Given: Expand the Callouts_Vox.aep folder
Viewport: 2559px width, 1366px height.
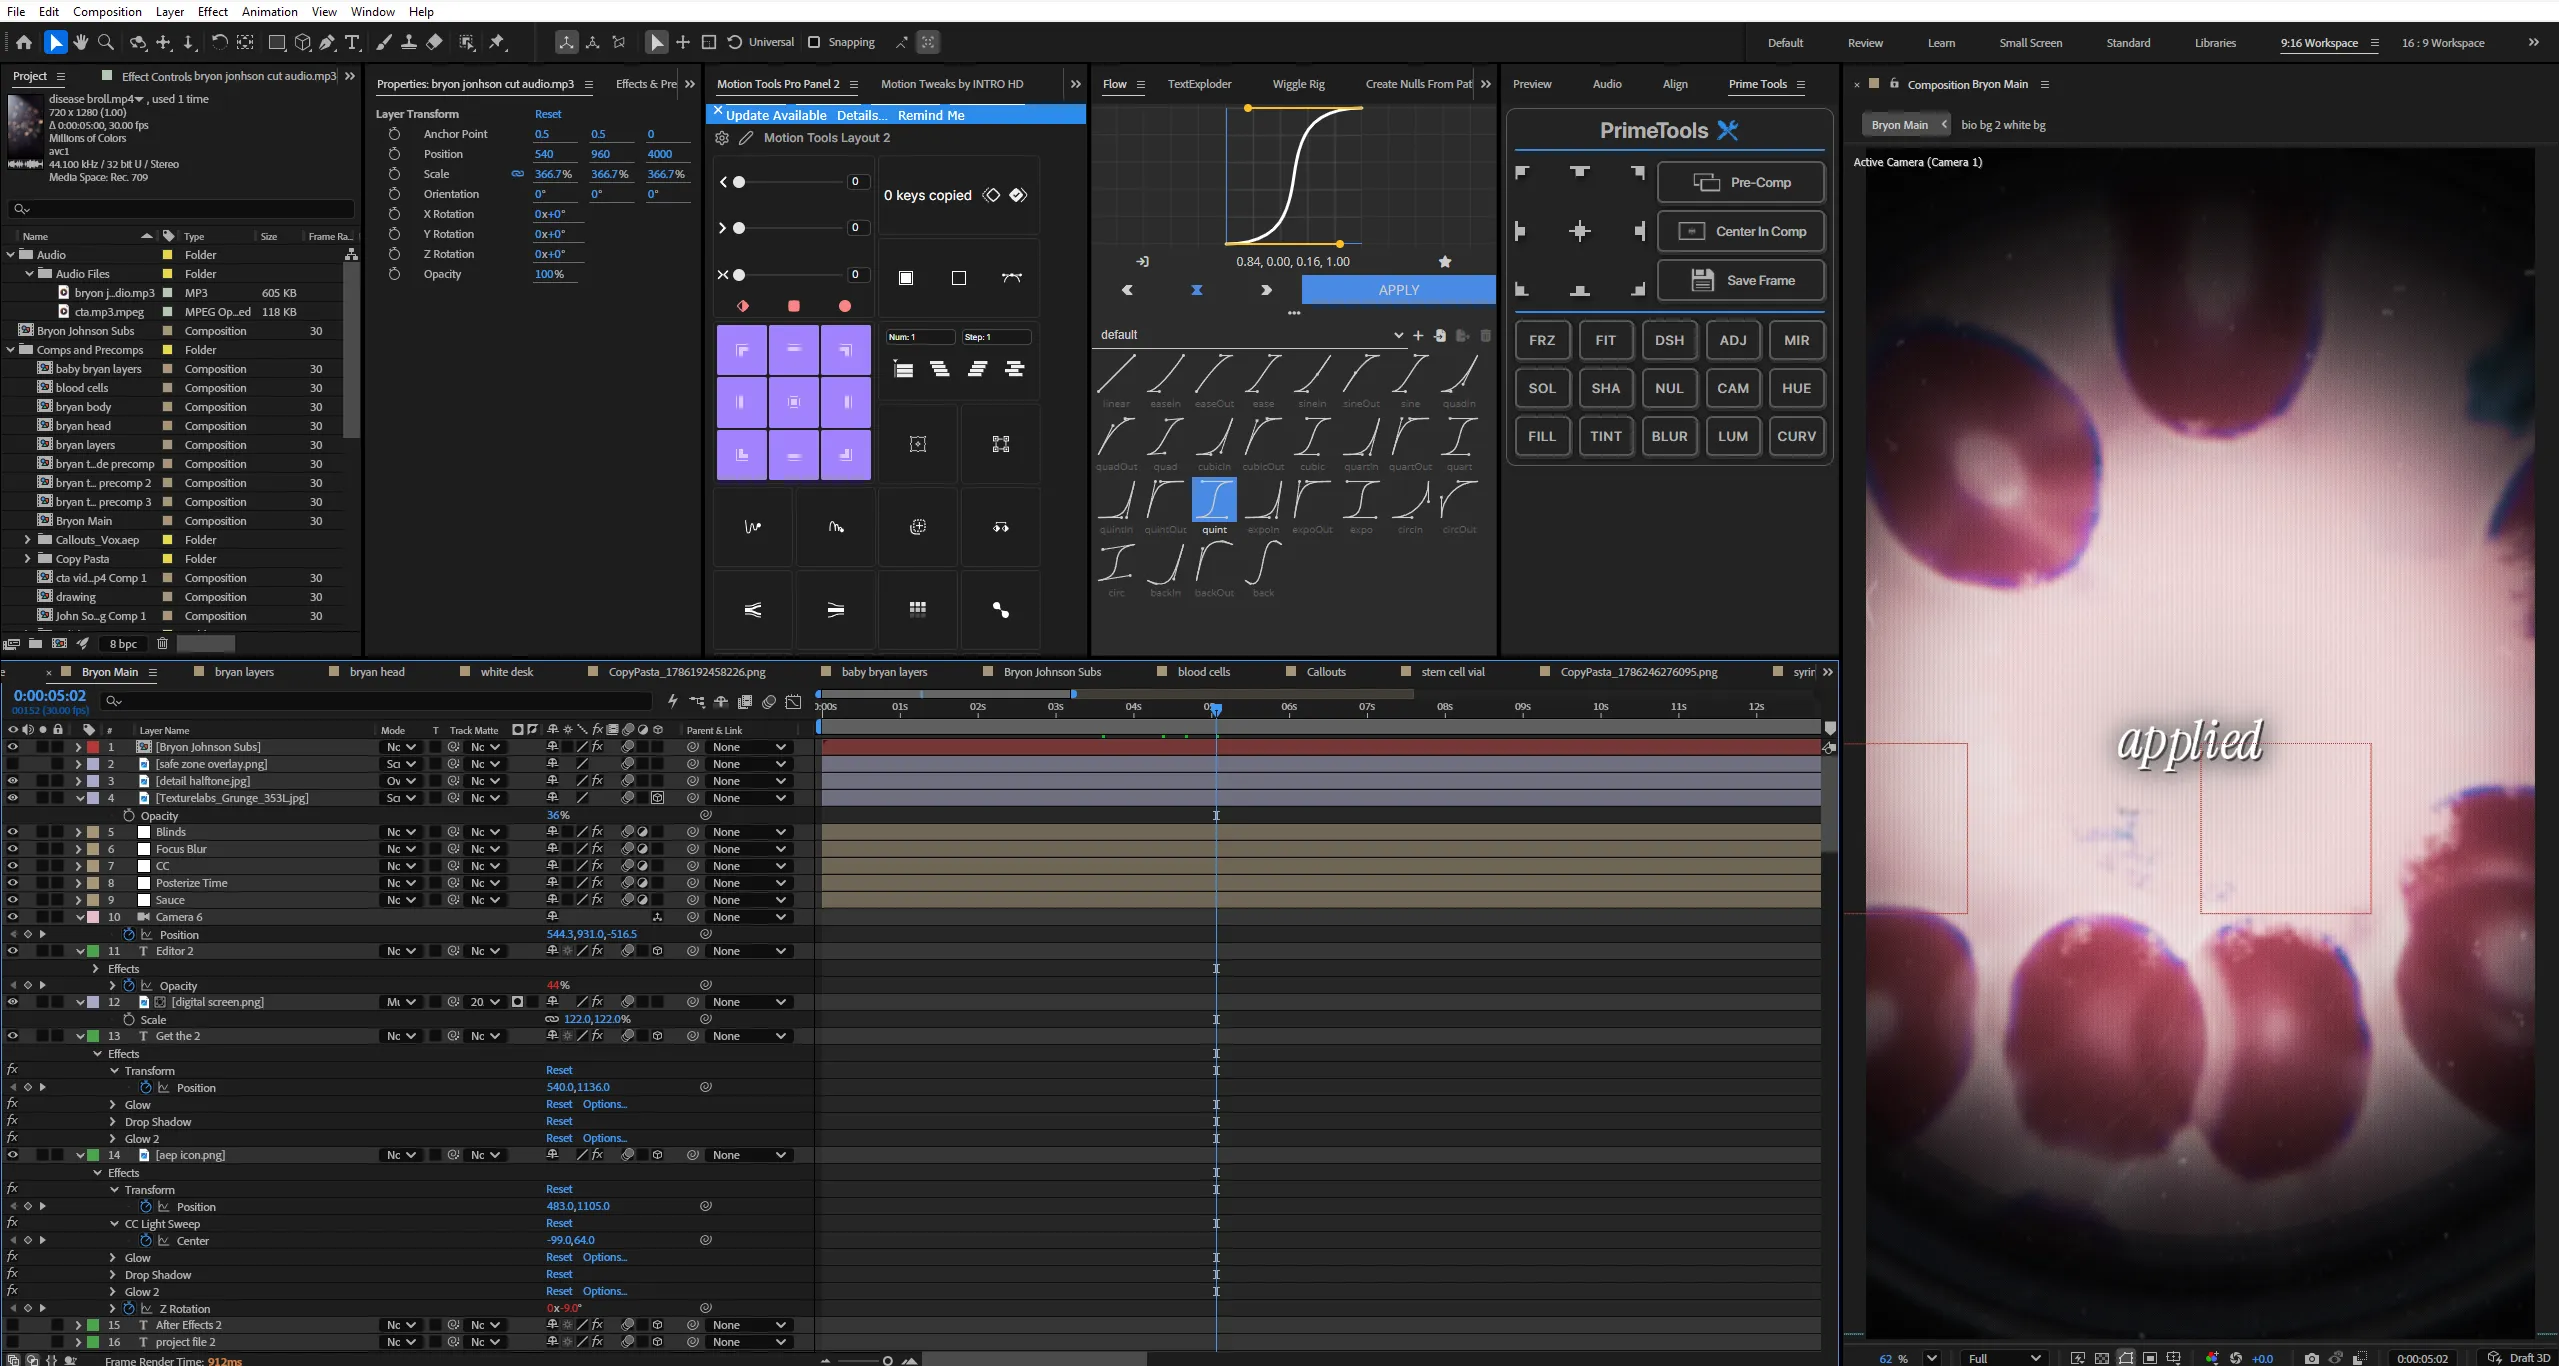Looking at the screenshot, I should coord(27,540).
